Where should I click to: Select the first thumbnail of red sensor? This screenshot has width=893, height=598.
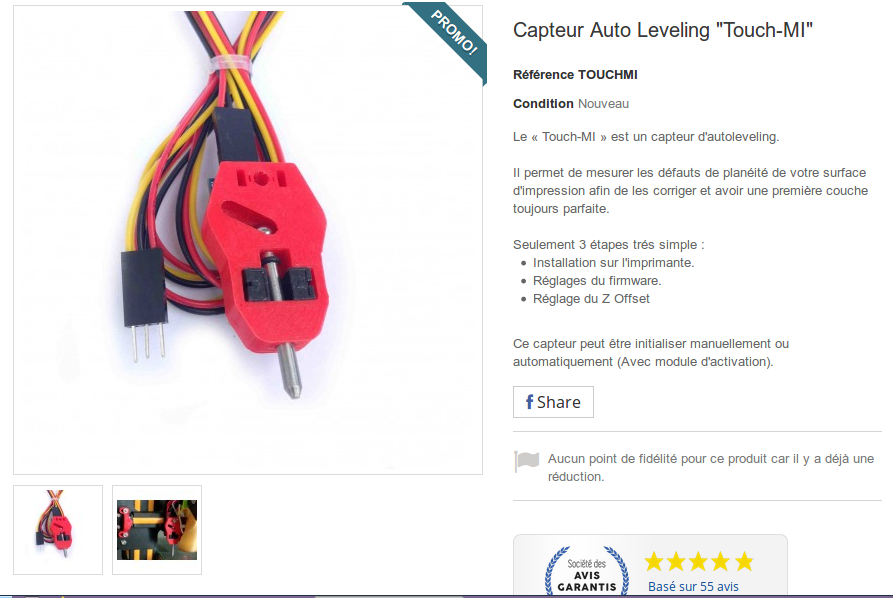pos(58,530)
